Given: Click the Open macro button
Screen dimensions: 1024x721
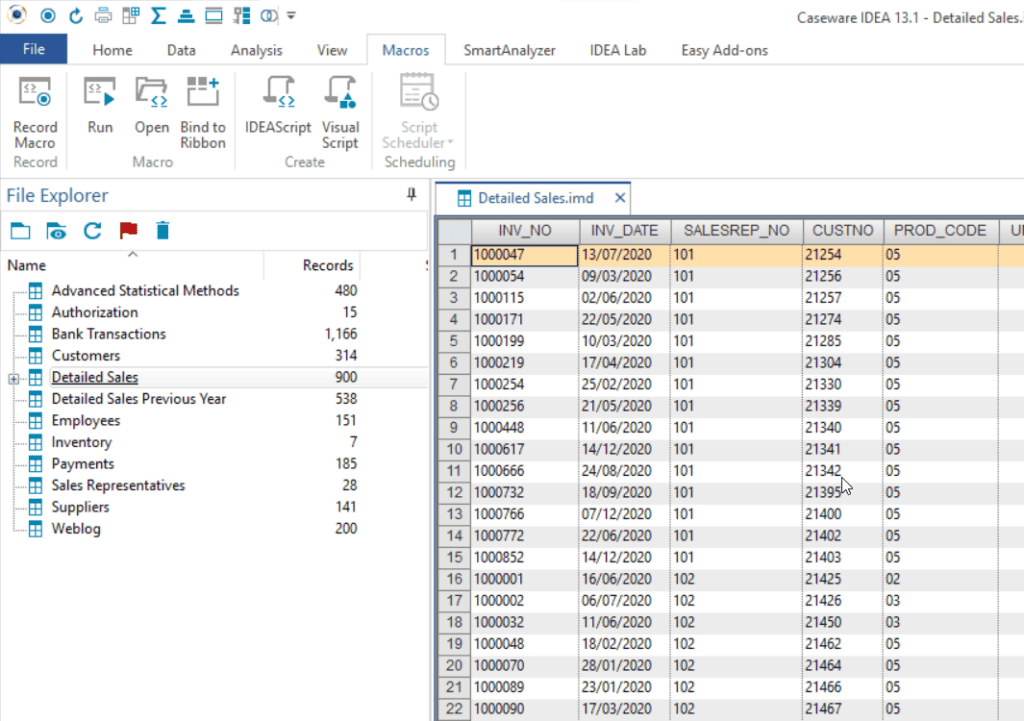Looking at the screenshot, I should coord(152,106).
